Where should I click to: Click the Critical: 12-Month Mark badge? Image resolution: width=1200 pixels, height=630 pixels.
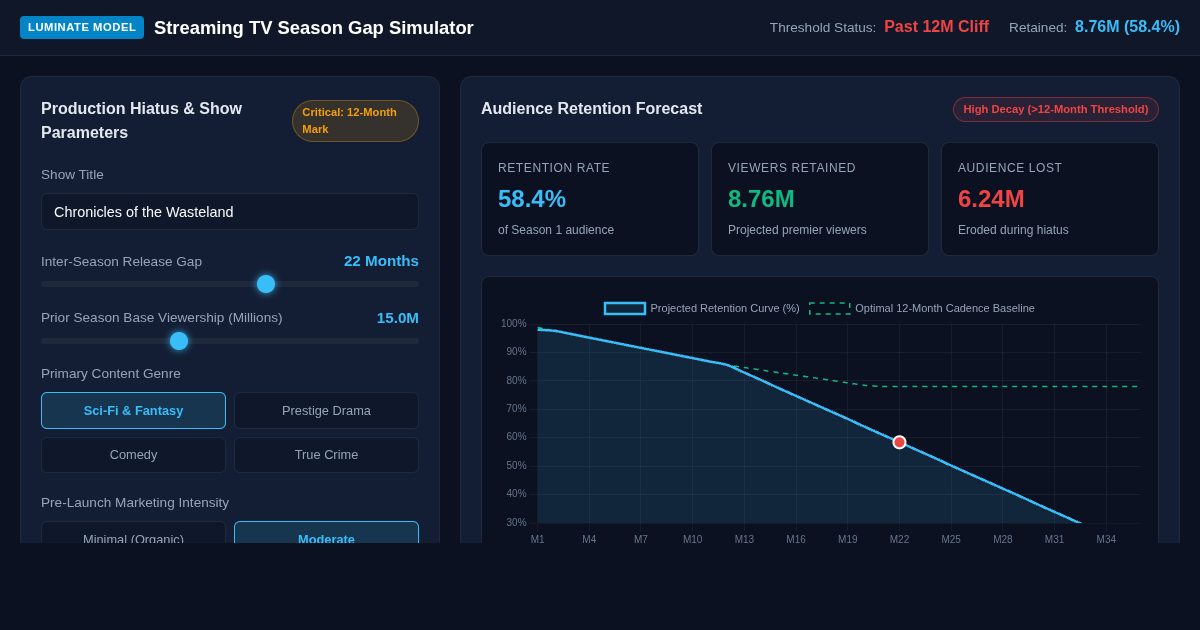[355, 121]
